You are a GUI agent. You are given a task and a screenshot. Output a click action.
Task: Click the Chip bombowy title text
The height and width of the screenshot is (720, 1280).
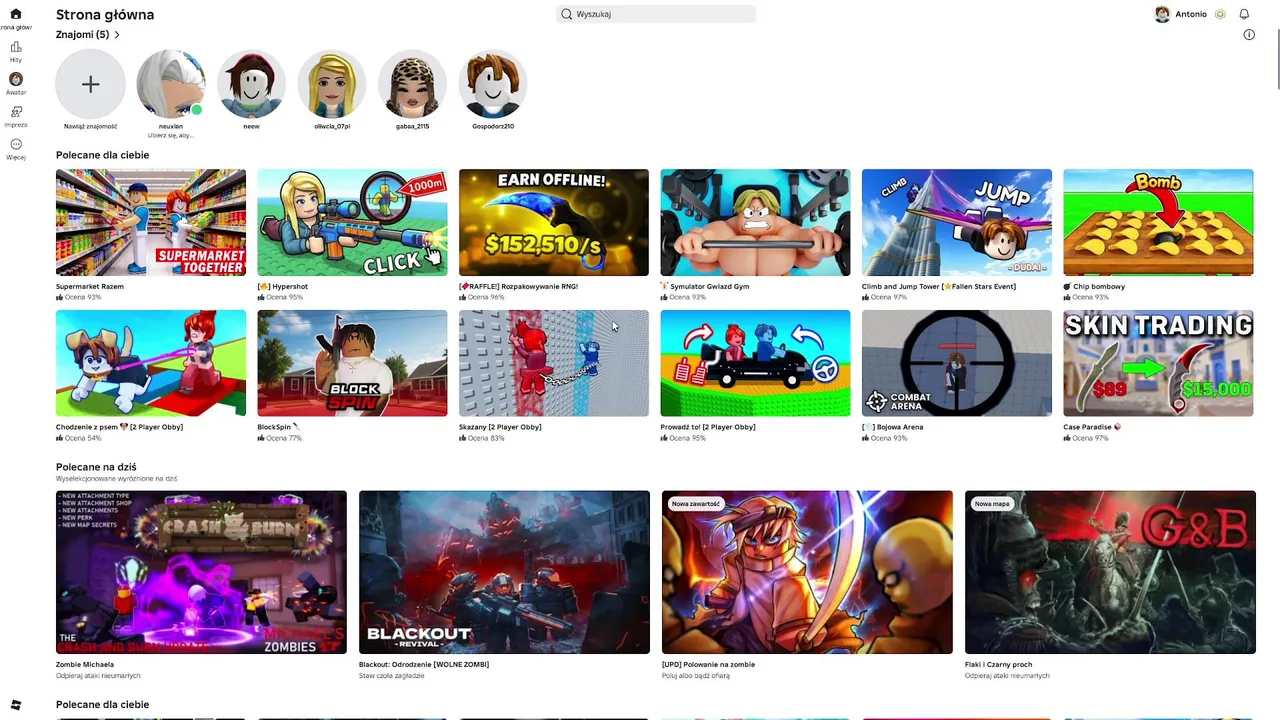[1094, 286]
